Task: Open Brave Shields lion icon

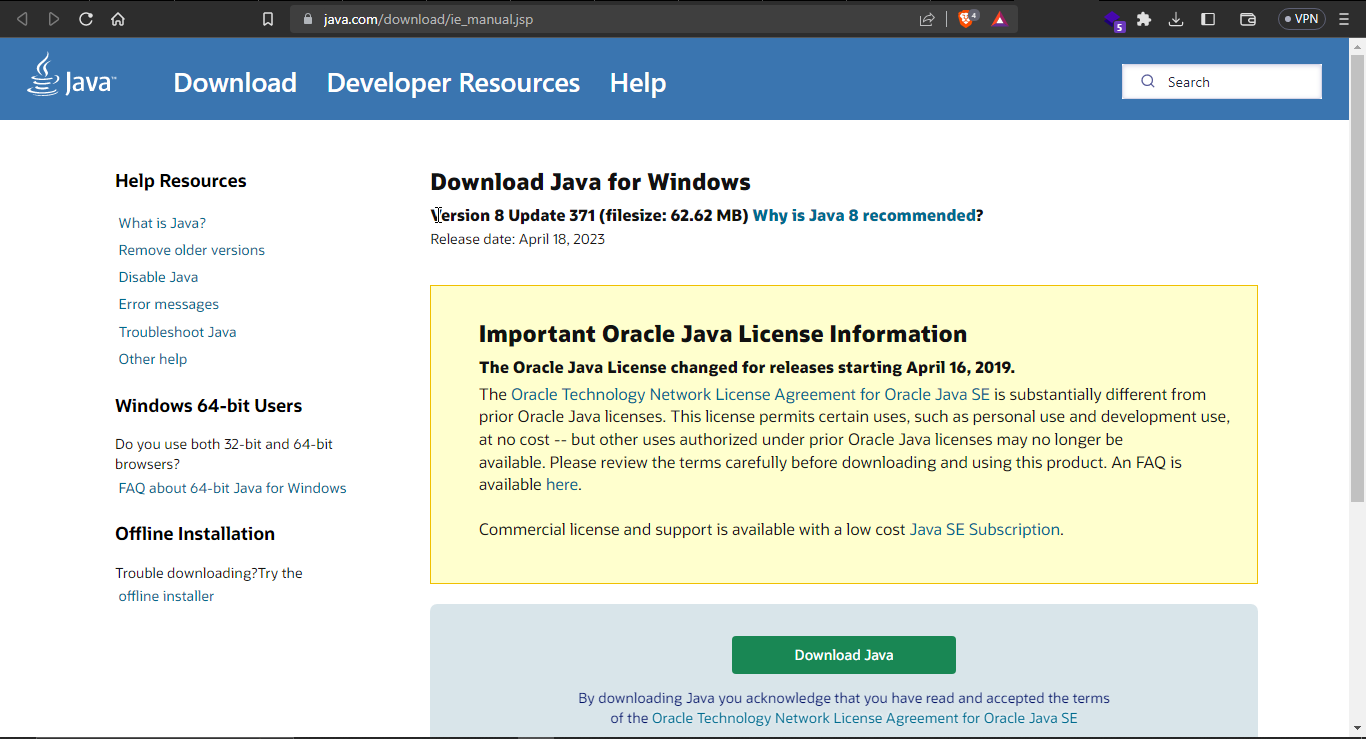Action: tap(967, 19)
